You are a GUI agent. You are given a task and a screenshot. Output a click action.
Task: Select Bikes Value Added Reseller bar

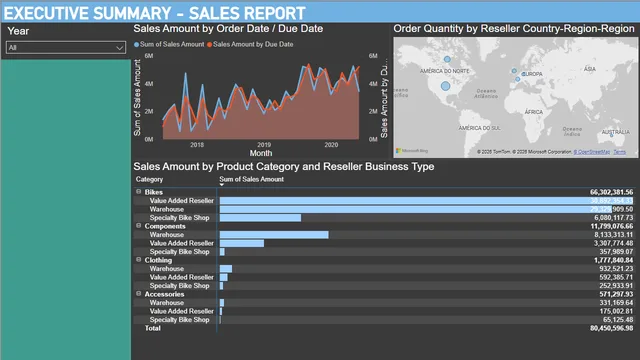(426, 201)
